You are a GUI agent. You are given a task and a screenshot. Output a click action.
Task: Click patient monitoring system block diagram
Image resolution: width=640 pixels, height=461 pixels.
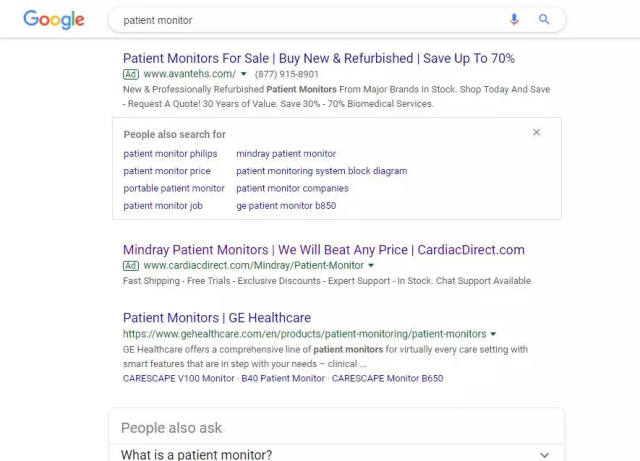(x=321, y=171)
